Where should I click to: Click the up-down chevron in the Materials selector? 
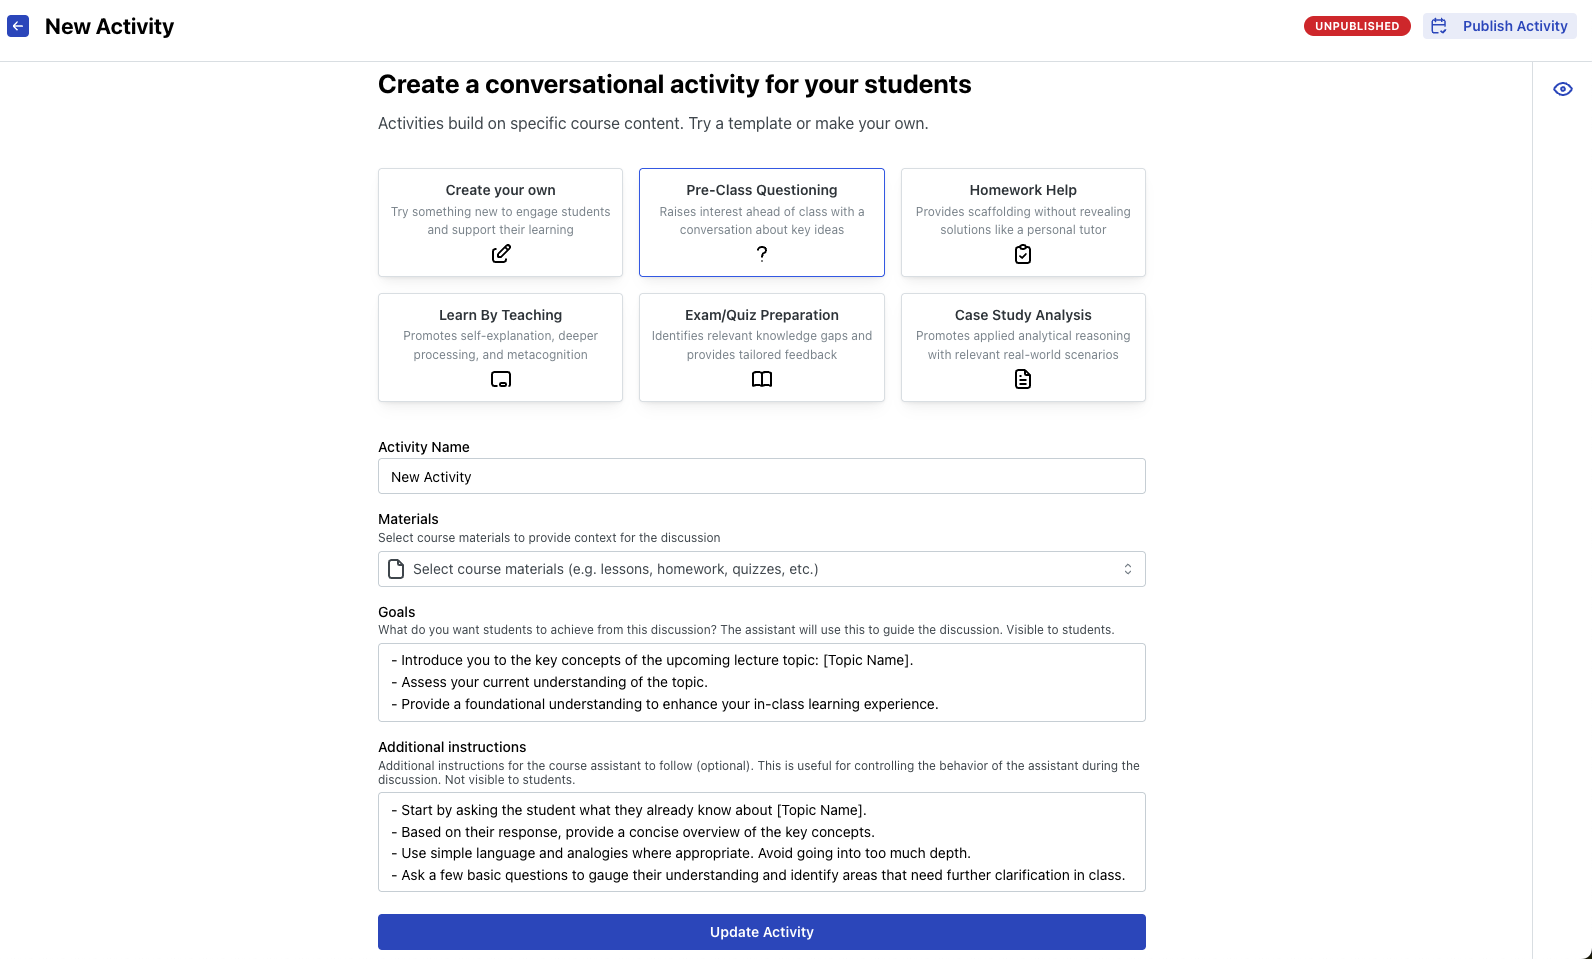pyautogui.click(x=1128, y=569)
